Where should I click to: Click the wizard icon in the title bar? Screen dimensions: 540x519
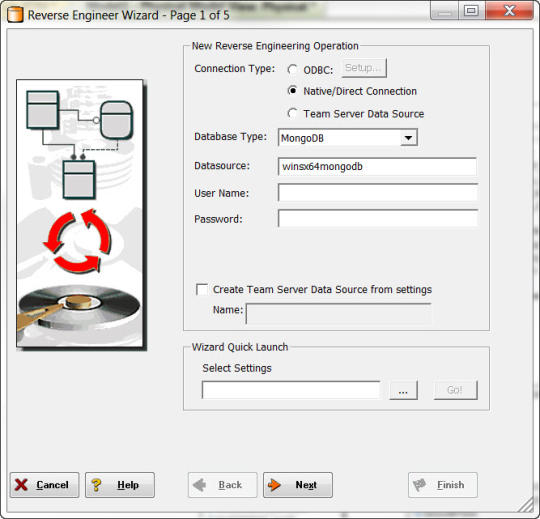coord(15,14)
